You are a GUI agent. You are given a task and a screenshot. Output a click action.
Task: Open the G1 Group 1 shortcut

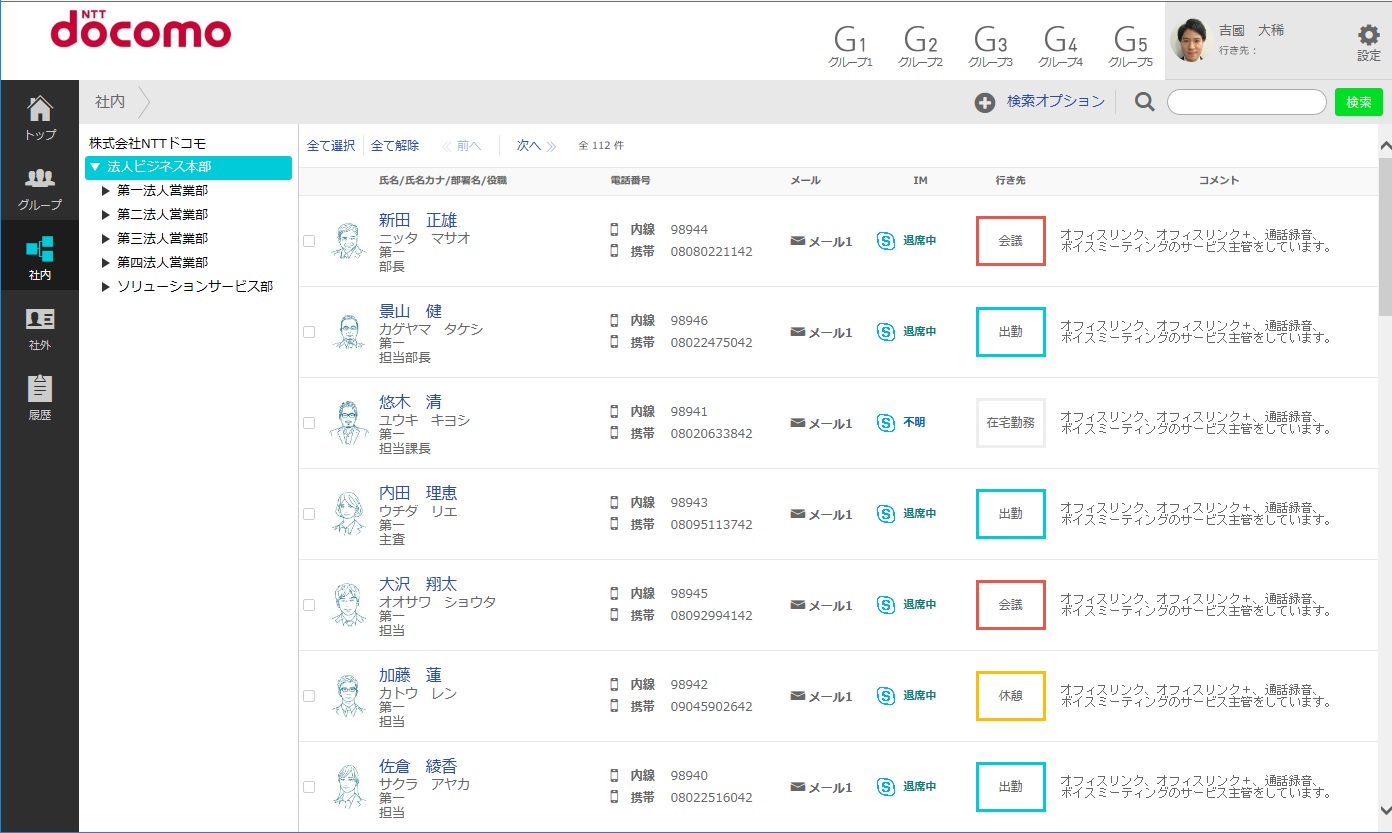pyautogui.click(x=850, y=47)
